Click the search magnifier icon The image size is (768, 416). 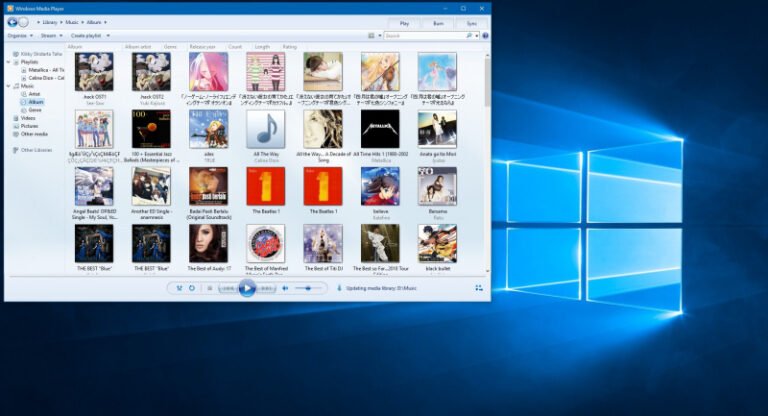pyautogui.click(x=467, y=35)
